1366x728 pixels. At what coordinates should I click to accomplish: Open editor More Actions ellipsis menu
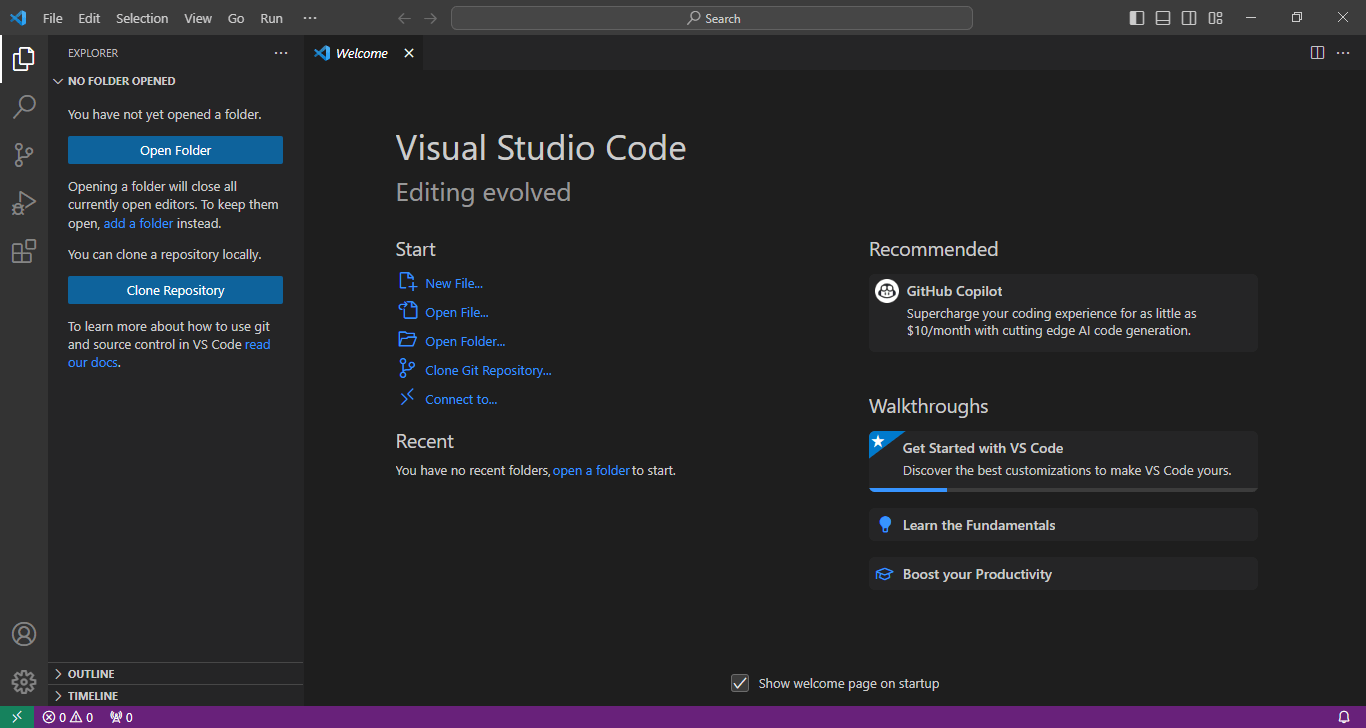(1343, 53)
